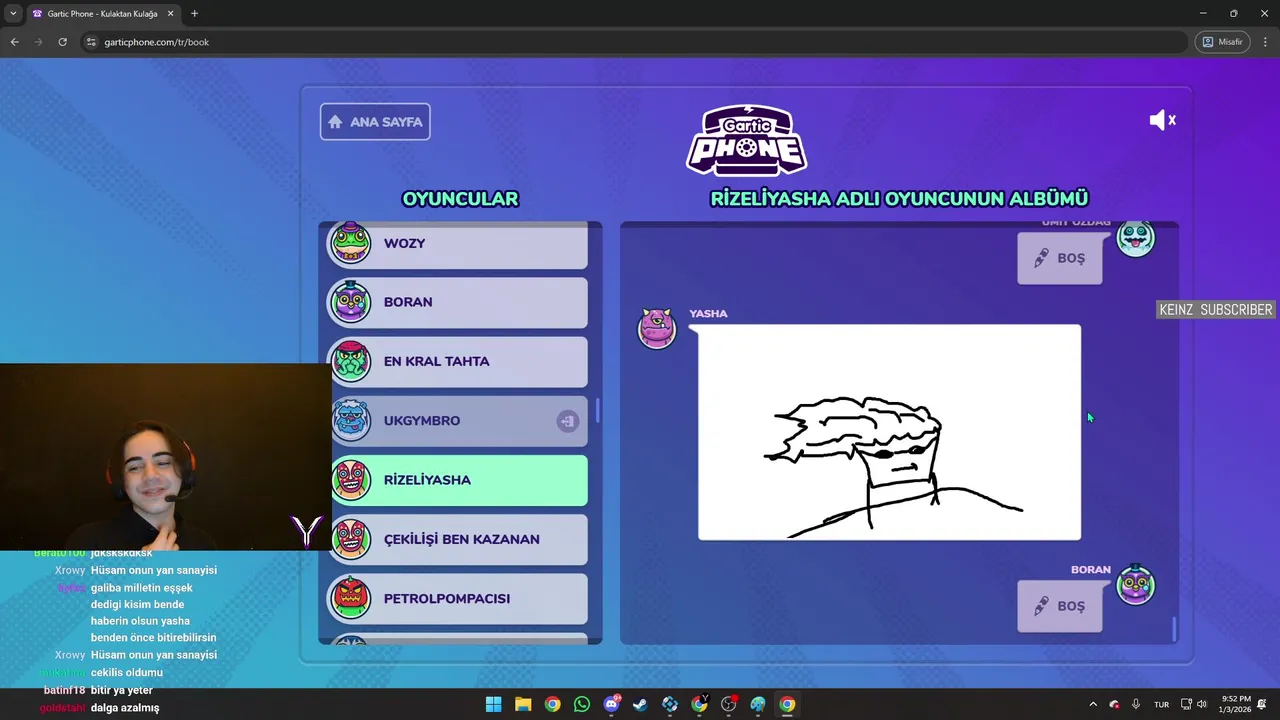Click the album panel scrollbar
The width and height of the screenshot is (1280, 720).
coord(1174,629)
